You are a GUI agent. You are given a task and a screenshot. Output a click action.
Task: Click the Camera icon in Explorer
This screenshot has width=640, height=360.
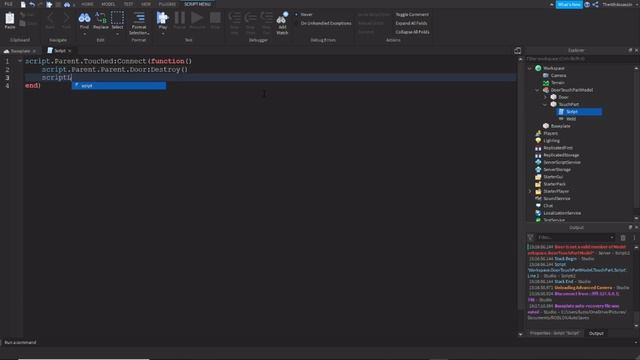click(x=546, y=76)
